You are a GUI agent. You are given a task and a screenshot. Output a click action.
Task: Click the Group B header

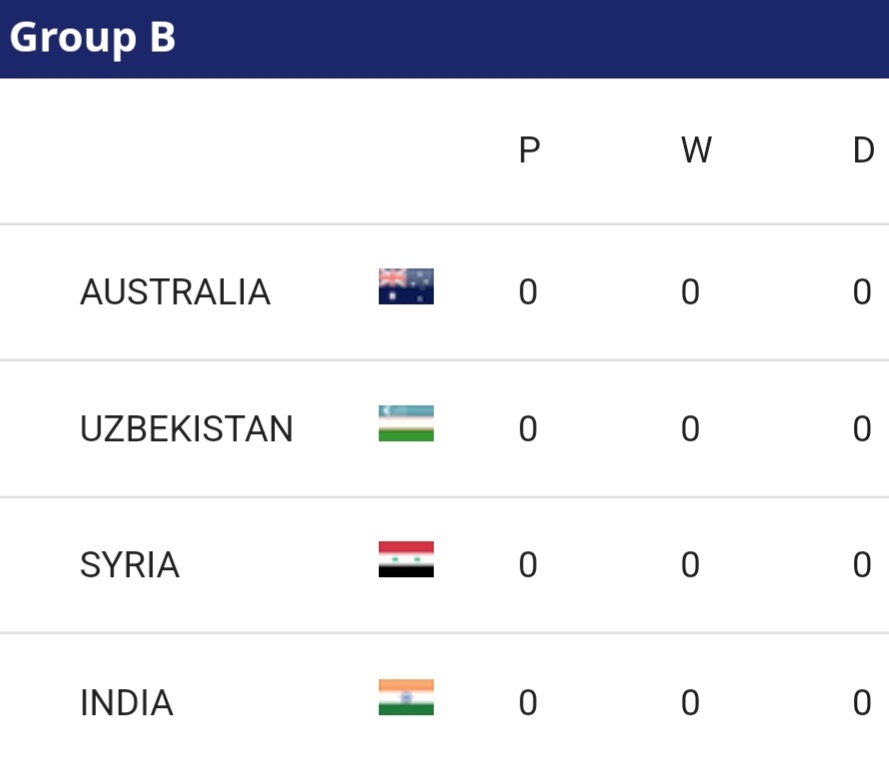coord(93,38)
